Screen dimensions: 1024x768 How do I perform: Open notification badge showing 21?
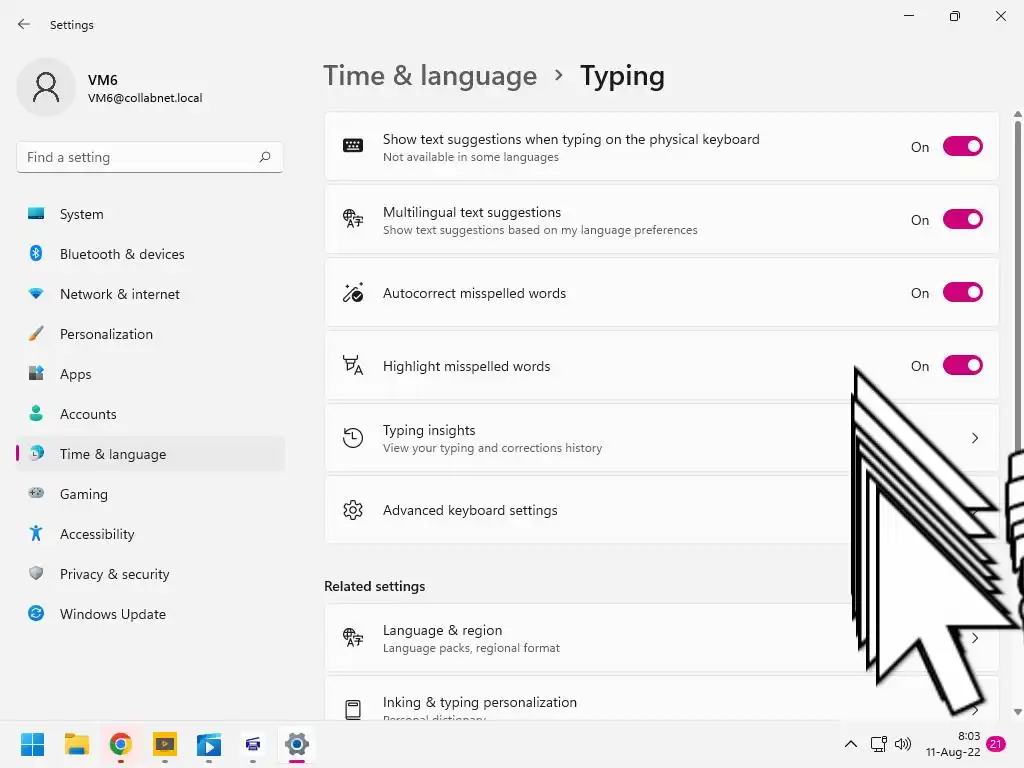[995, 744]
